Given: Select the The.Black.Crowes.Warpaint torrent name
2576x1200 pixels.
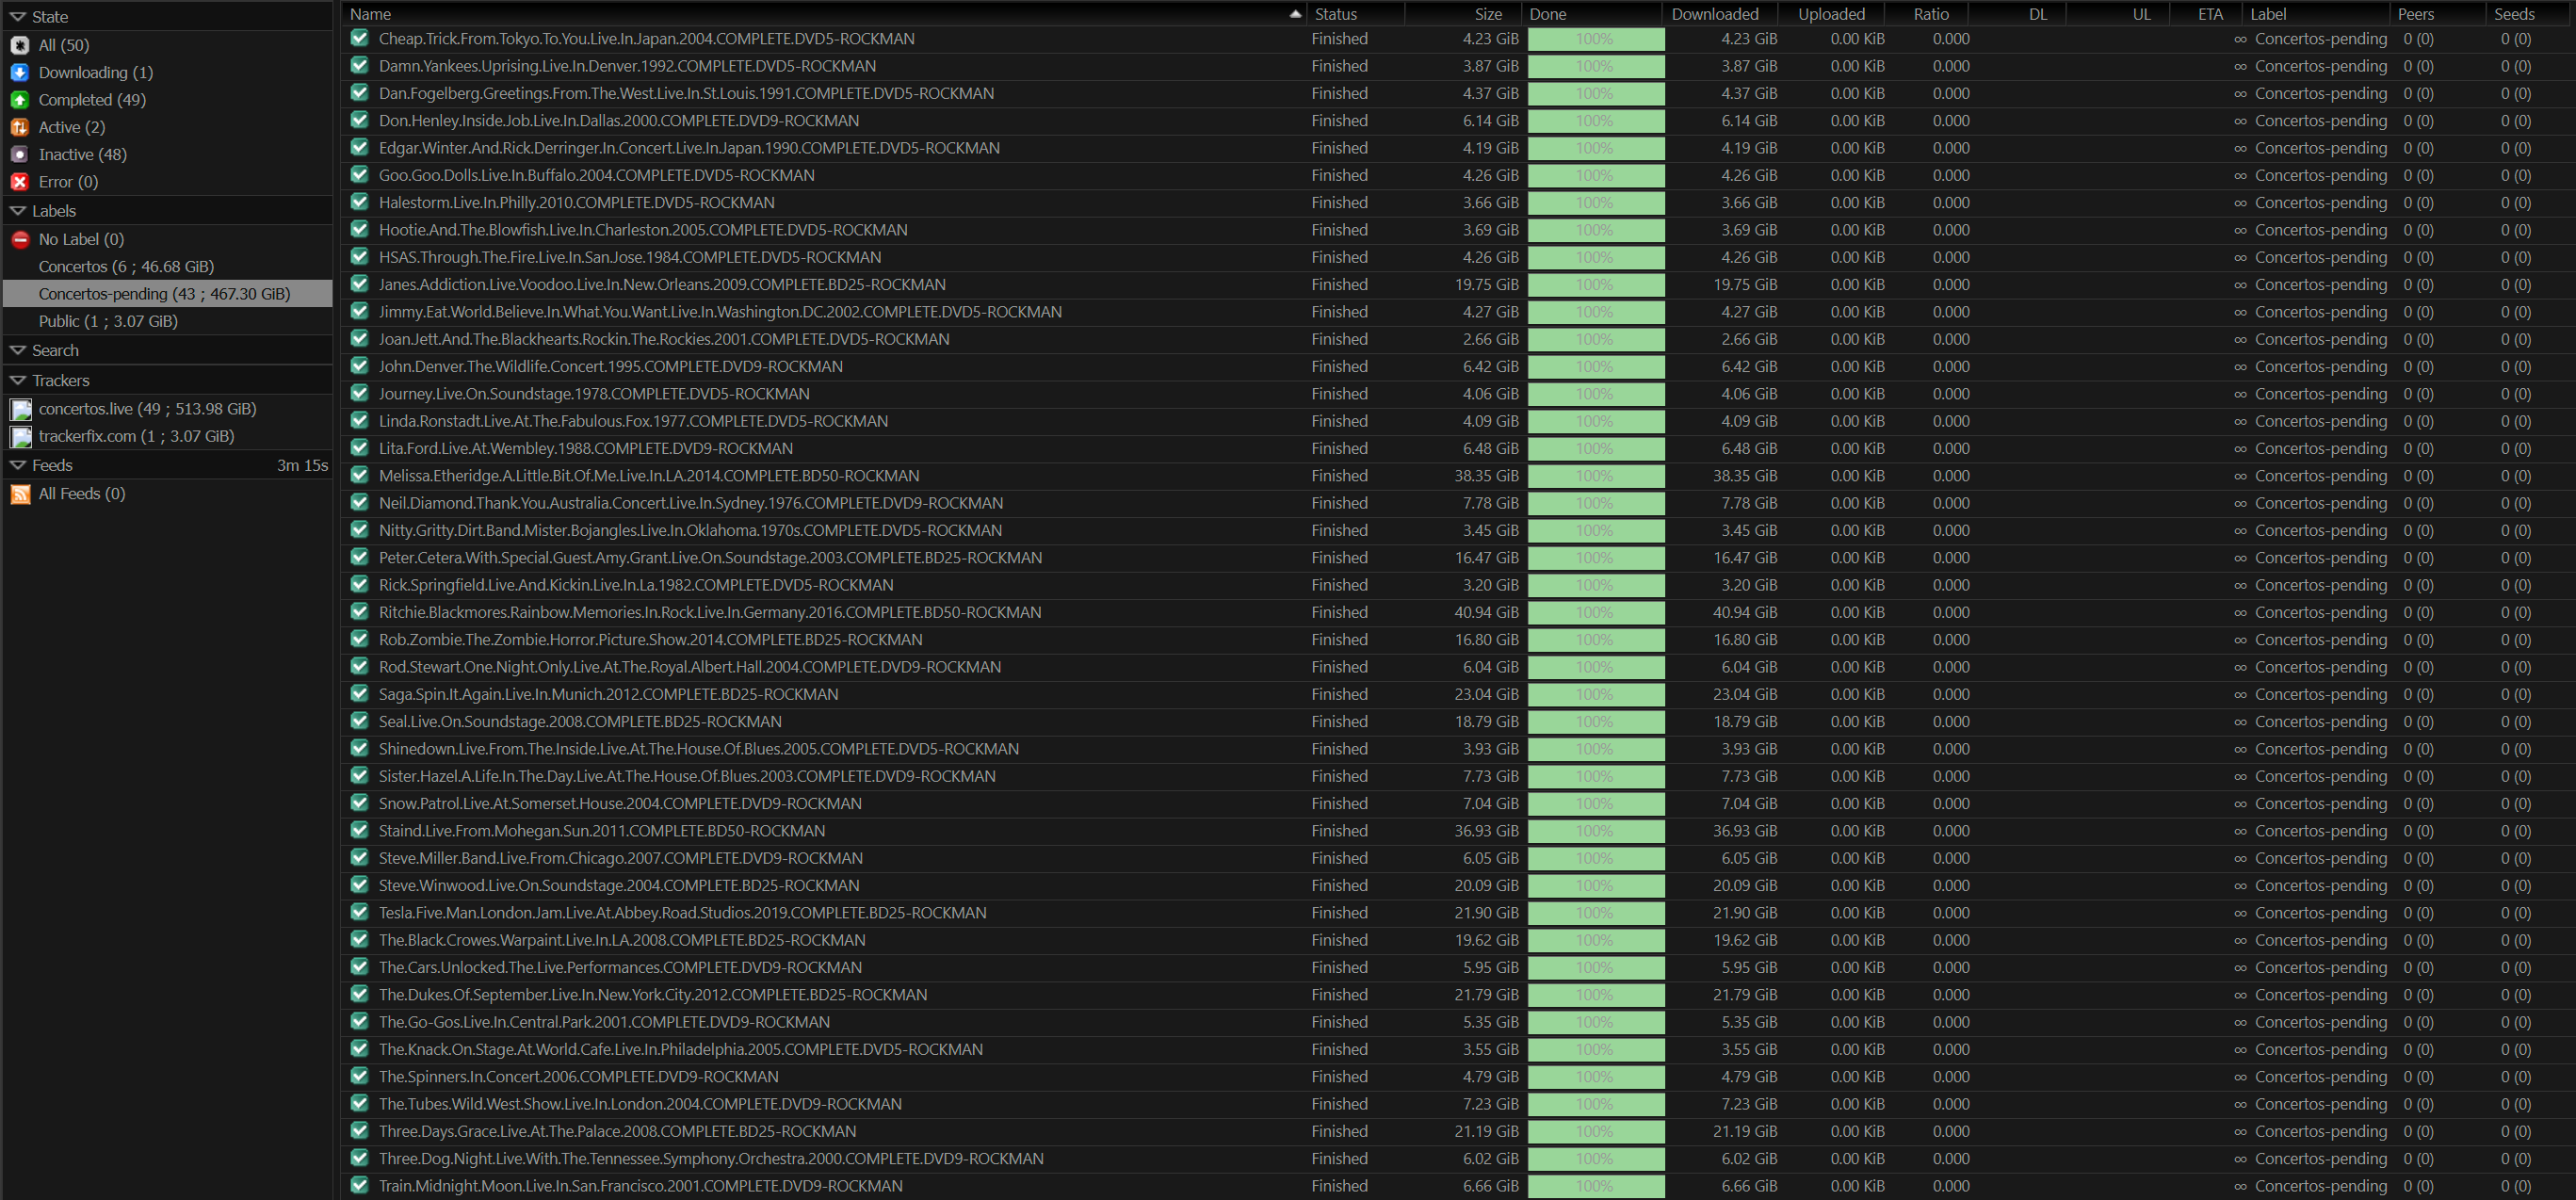Looking at the screenshot, I should (622, 940).
